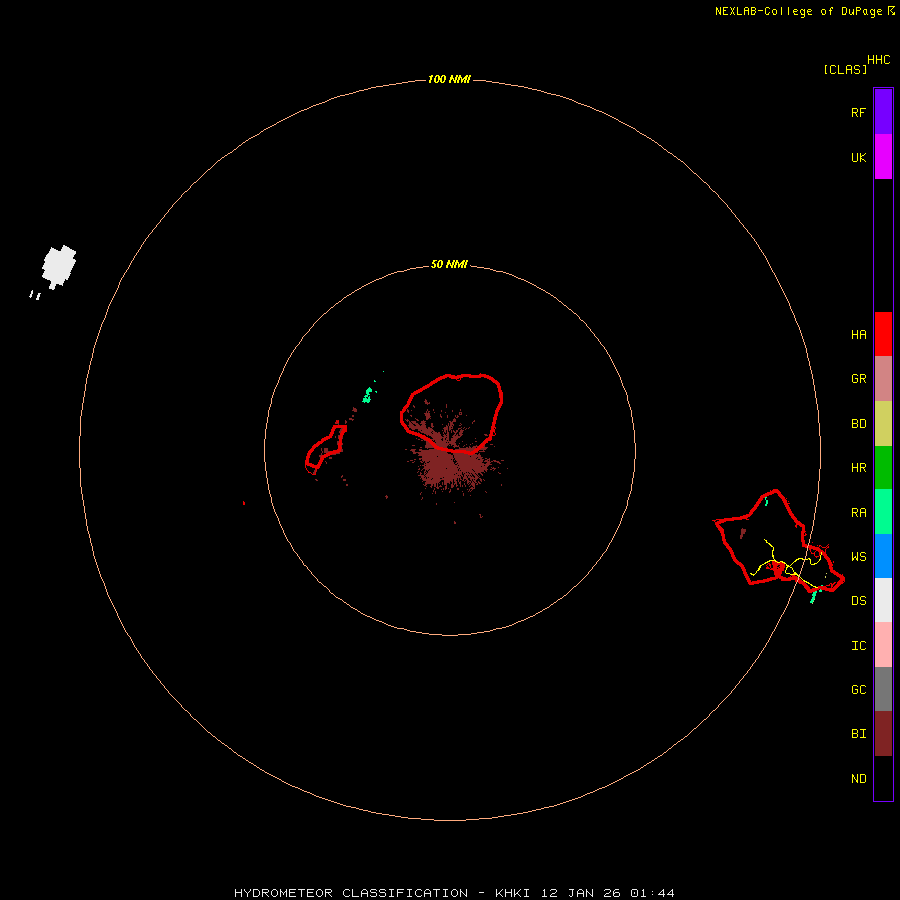Viewport: 900px width, 900px height.
Task: Click the GC legend label
Action: click(x=858, y=689)
